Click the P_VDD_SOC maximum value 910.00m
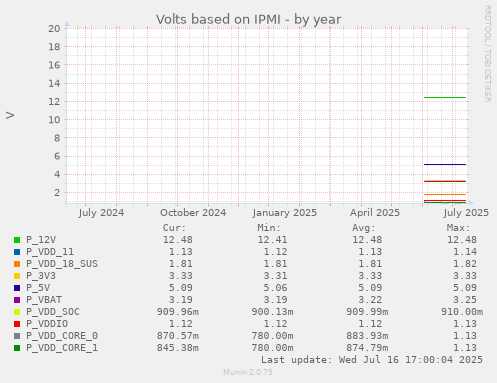 tap(462, 312)
